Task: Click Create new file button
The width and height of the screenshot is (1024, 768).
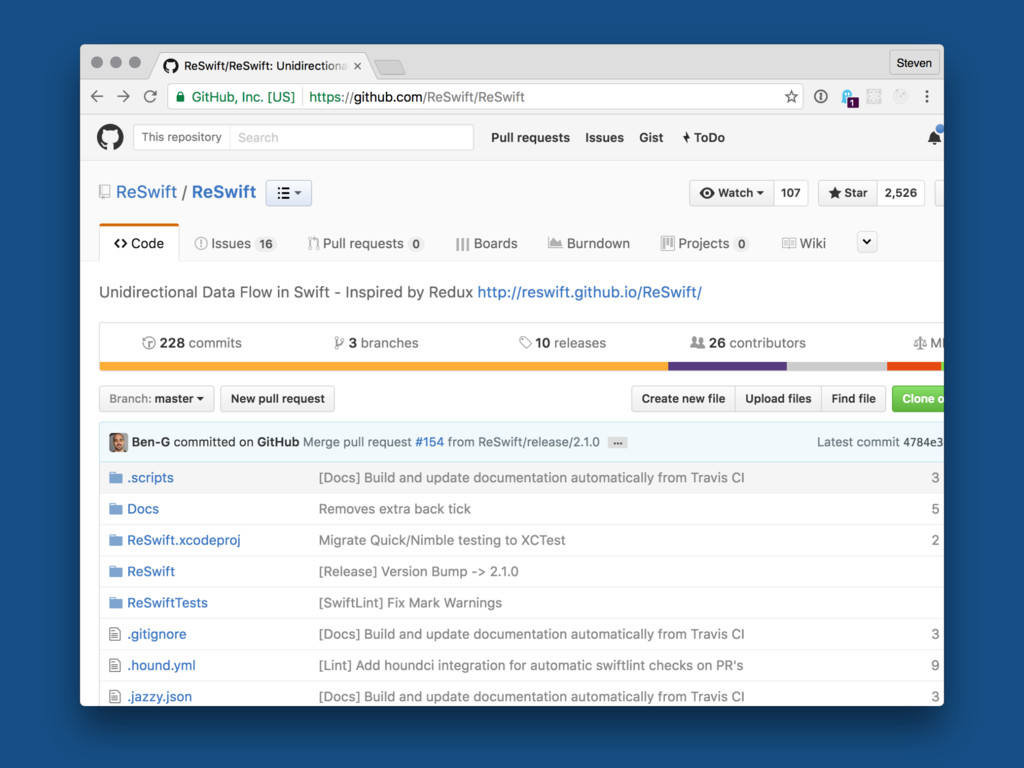Action: pos(683,398)
